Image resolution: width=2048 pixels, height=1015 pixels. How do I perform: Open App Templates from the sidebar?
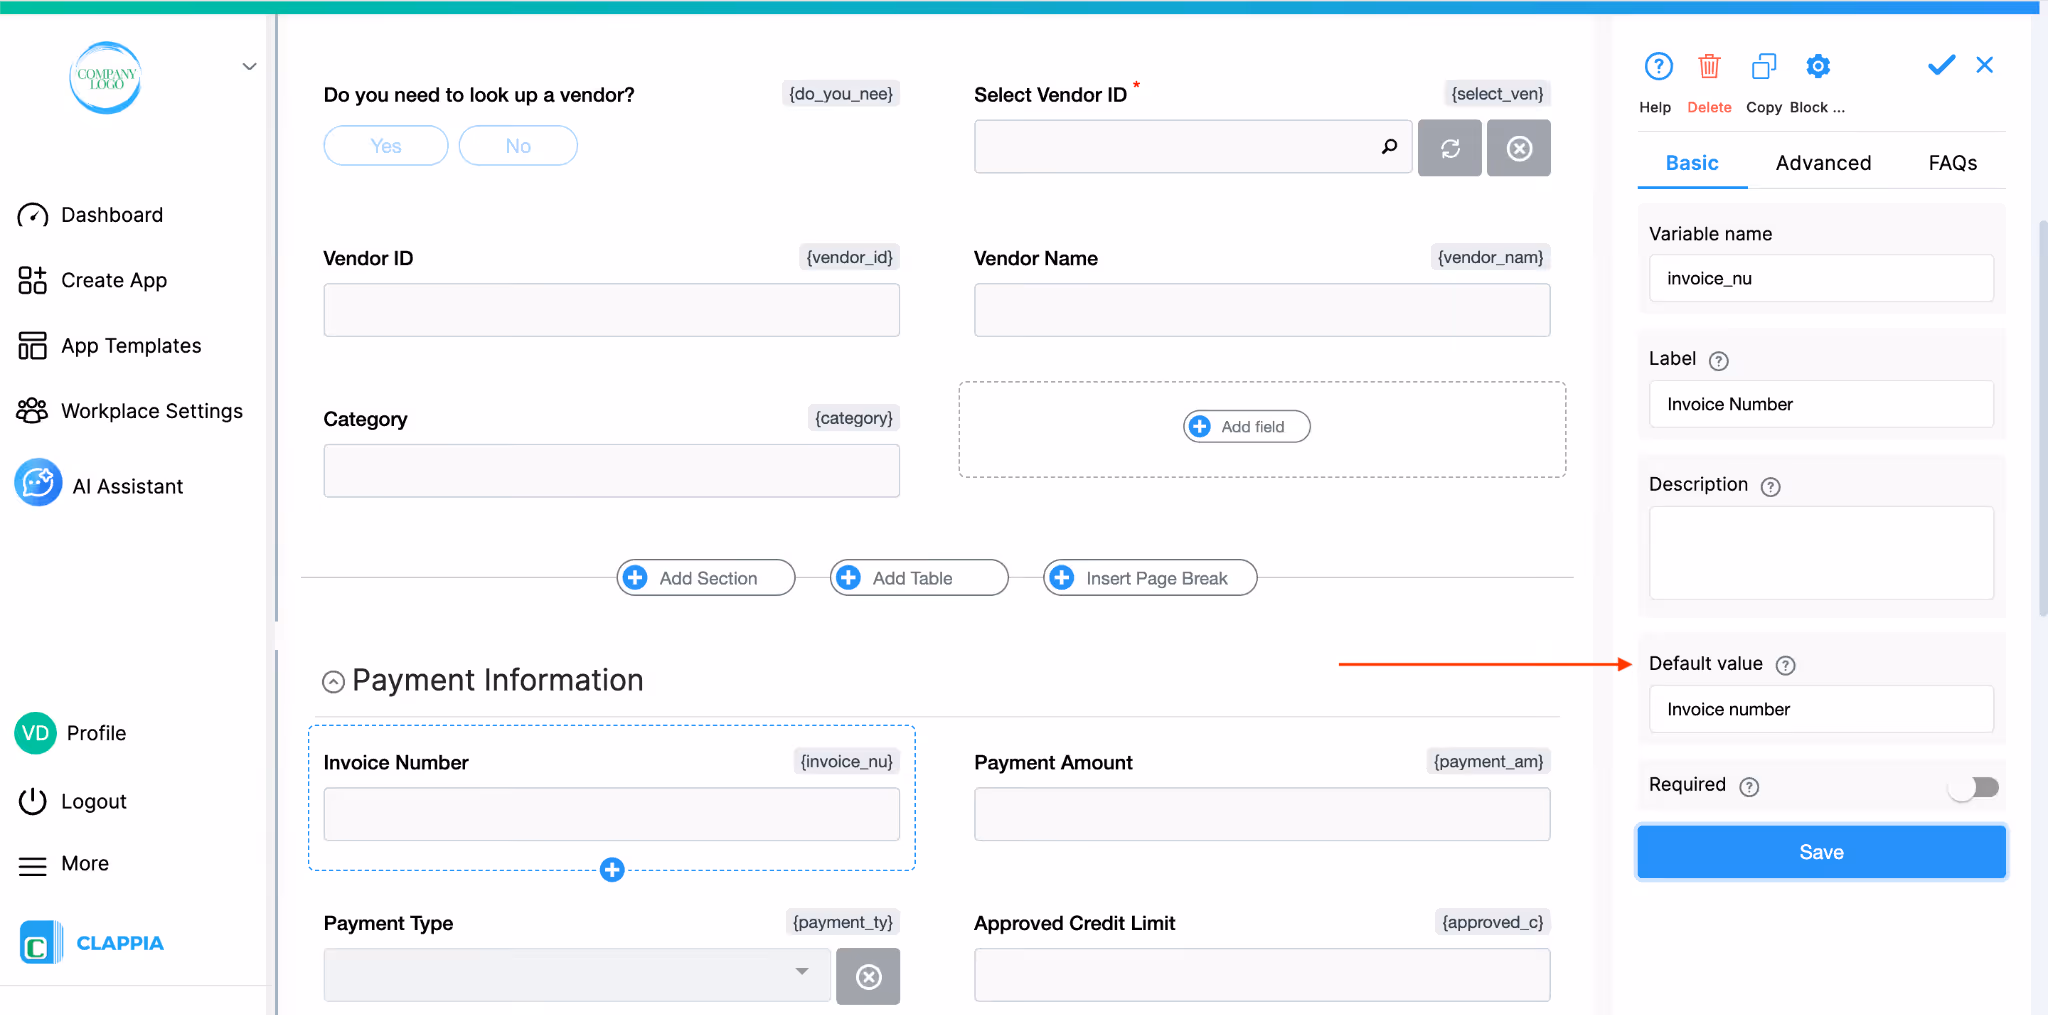tap(131, 346)
